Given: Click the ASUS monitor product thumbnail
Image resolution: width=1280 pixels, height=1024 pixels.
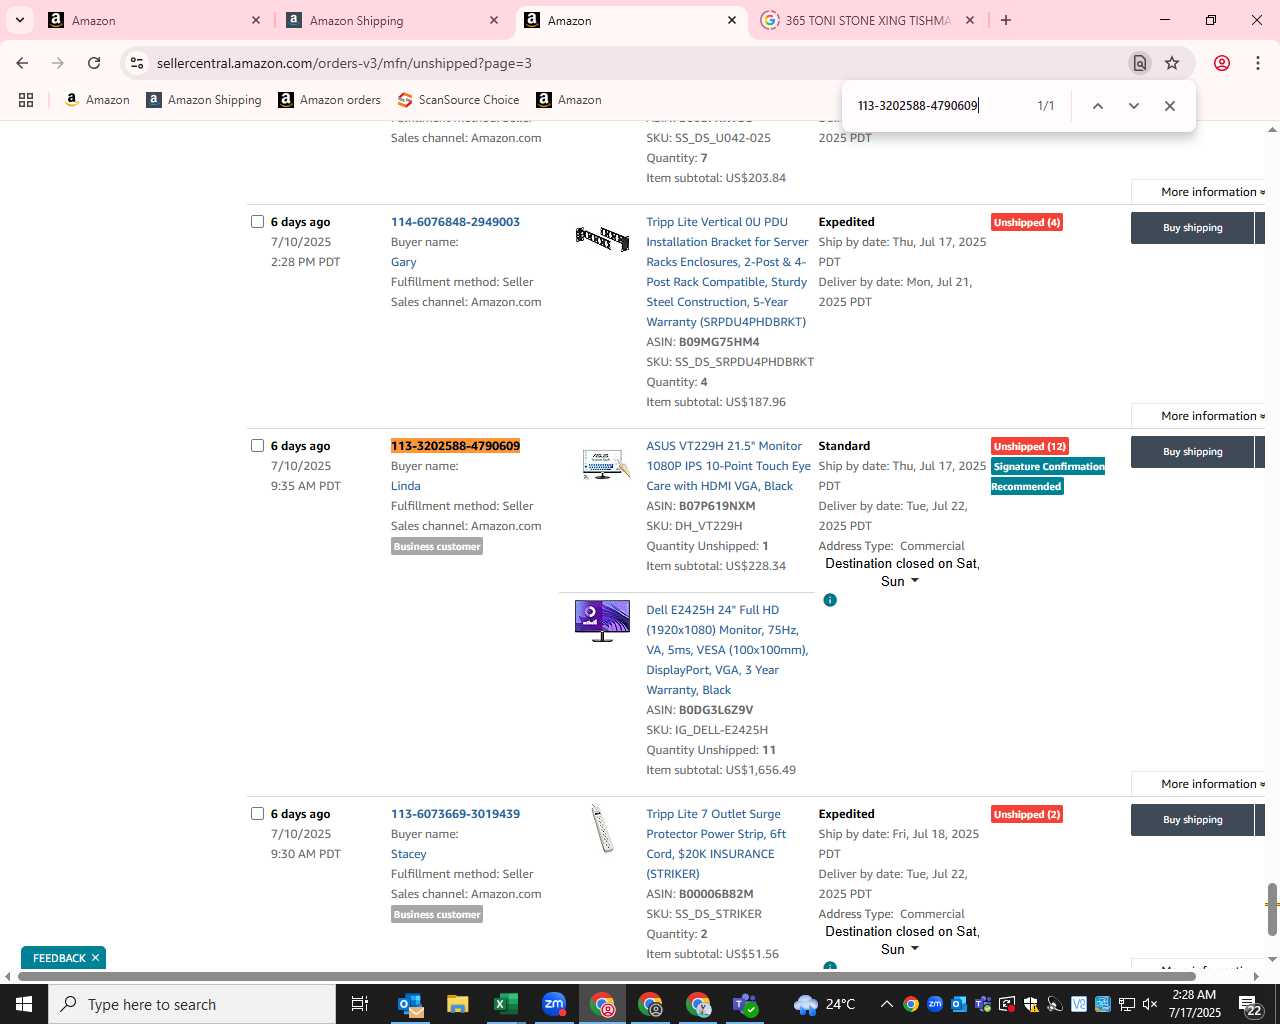Looking at the screenshot, I should 604,464.
